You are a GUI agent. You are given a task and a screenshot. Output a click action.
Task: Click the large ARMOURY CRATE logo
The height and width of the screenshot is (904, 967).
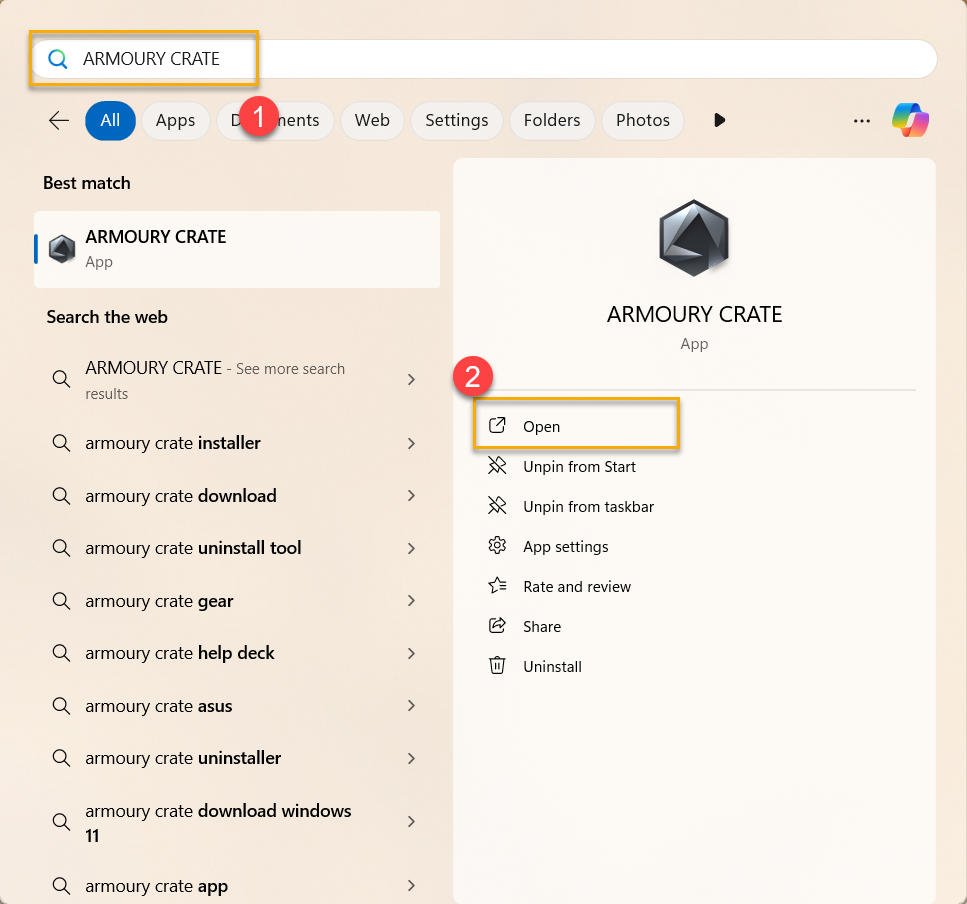pos(694,237)
